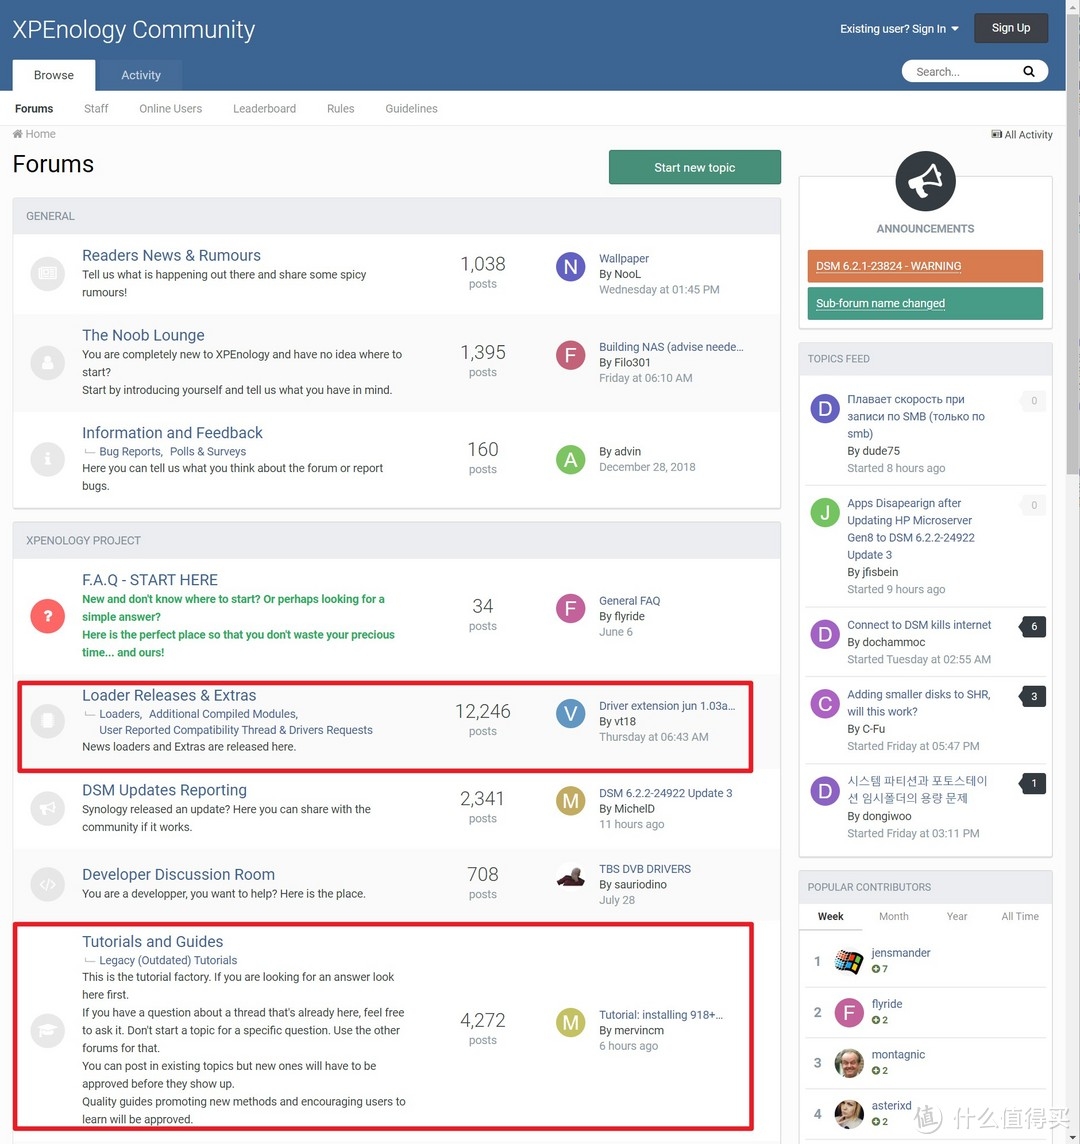Open the Leaderboard menu item
Image resolution: width=1080 pixels, height=1144 pixels.
(264, 109)
